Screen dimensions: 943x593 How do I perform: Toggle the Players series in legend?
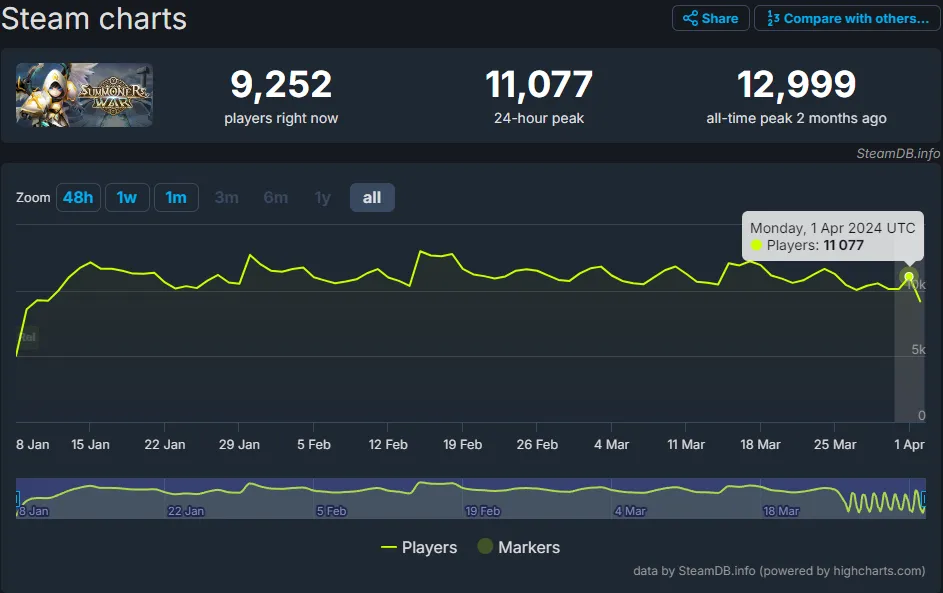[x=419, y=547]
